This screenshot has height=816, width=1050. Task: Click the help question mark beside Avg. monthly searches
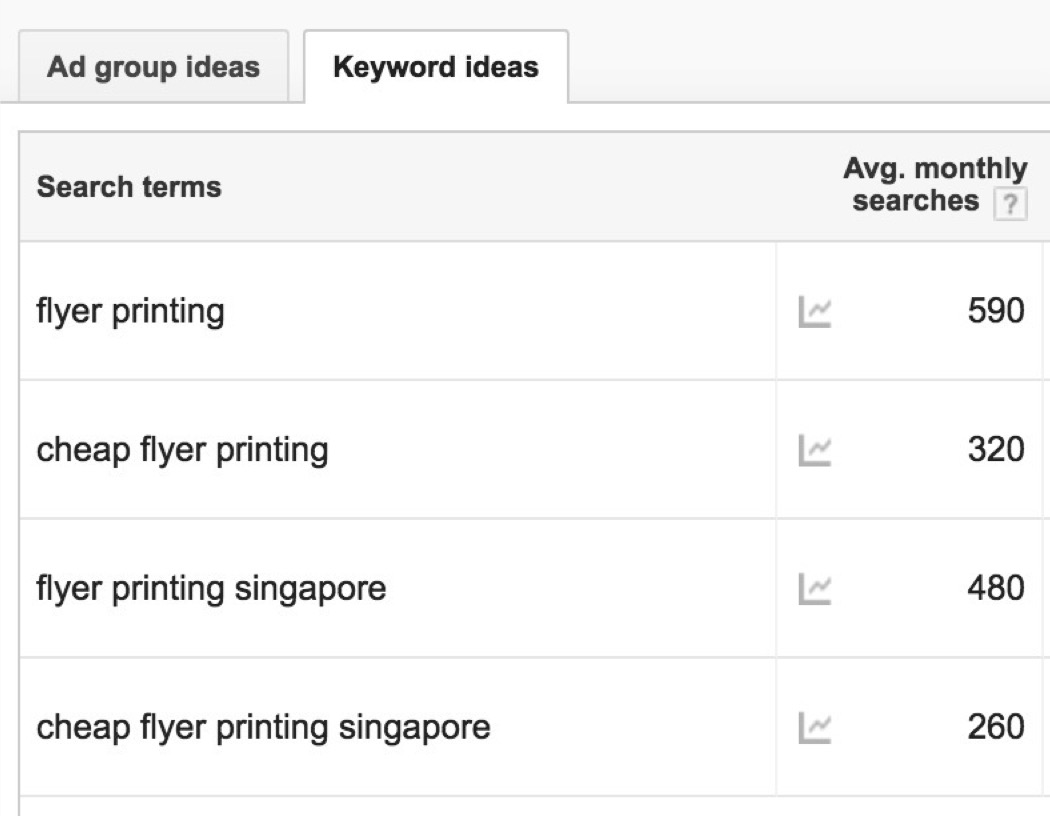pyautogui.click(x=1010, y=203)
